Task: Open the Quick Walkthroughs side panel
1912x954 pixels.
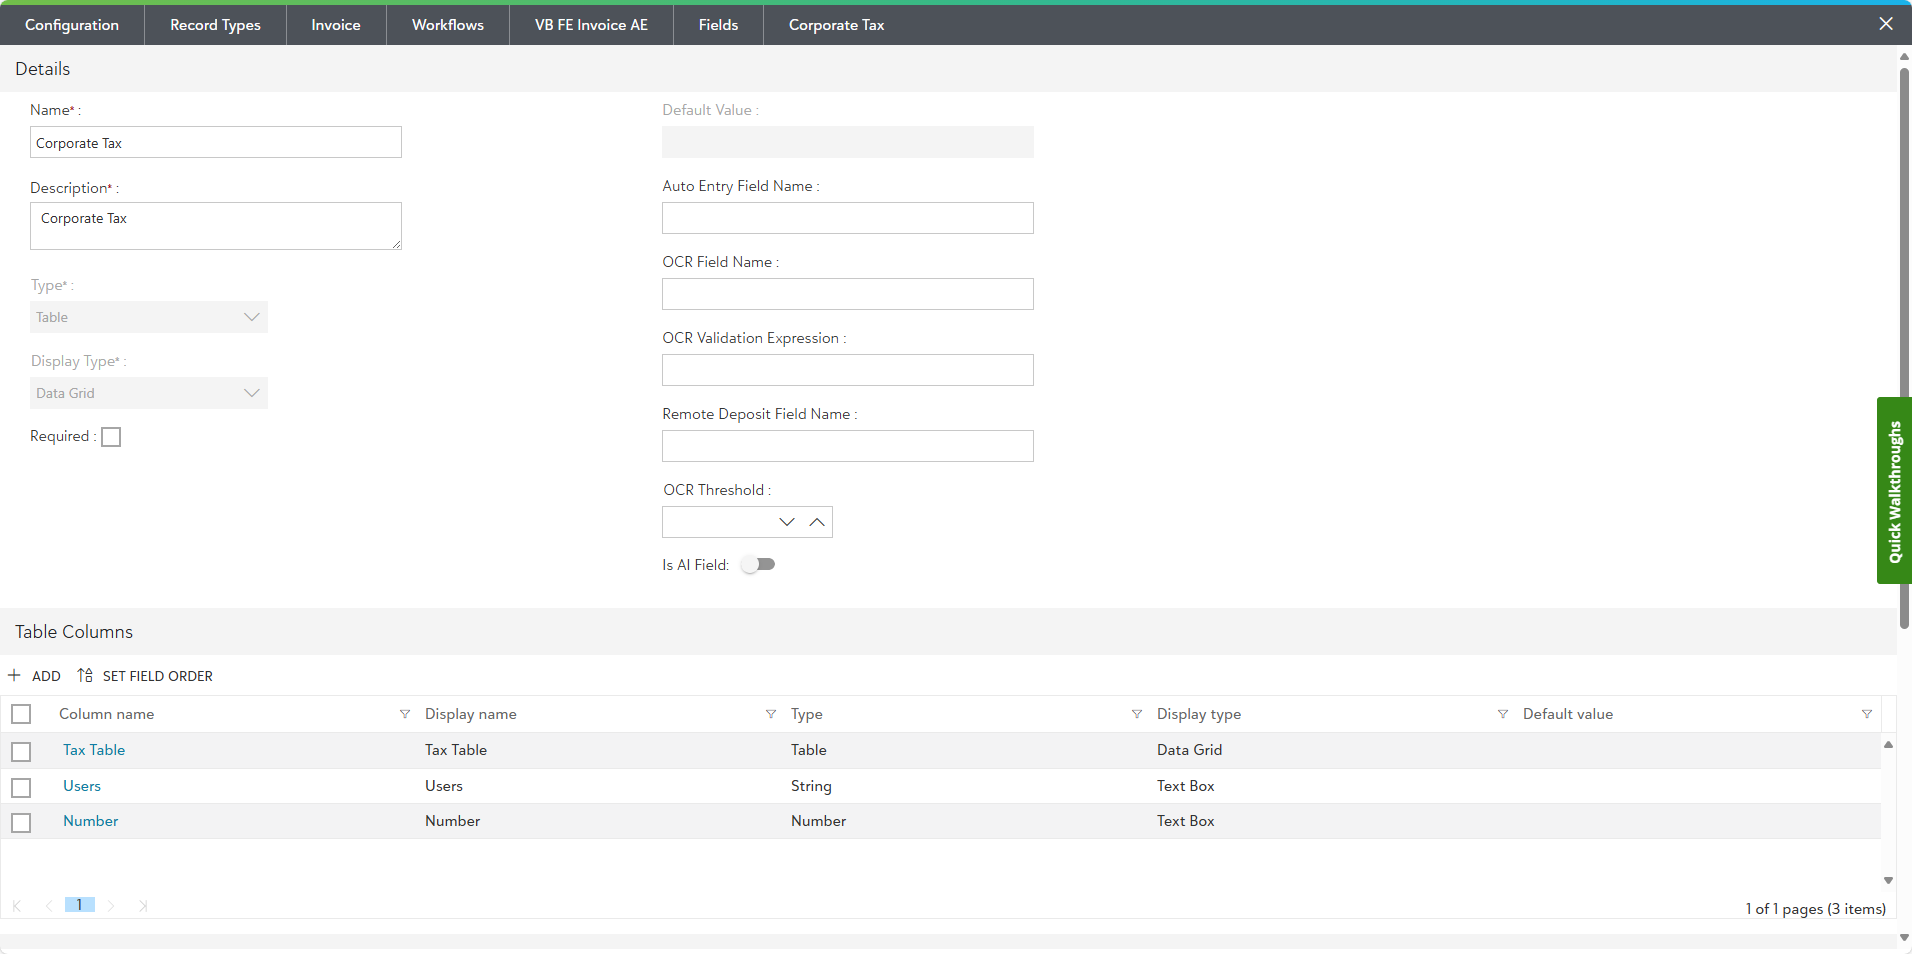Action: point(1894,490)
